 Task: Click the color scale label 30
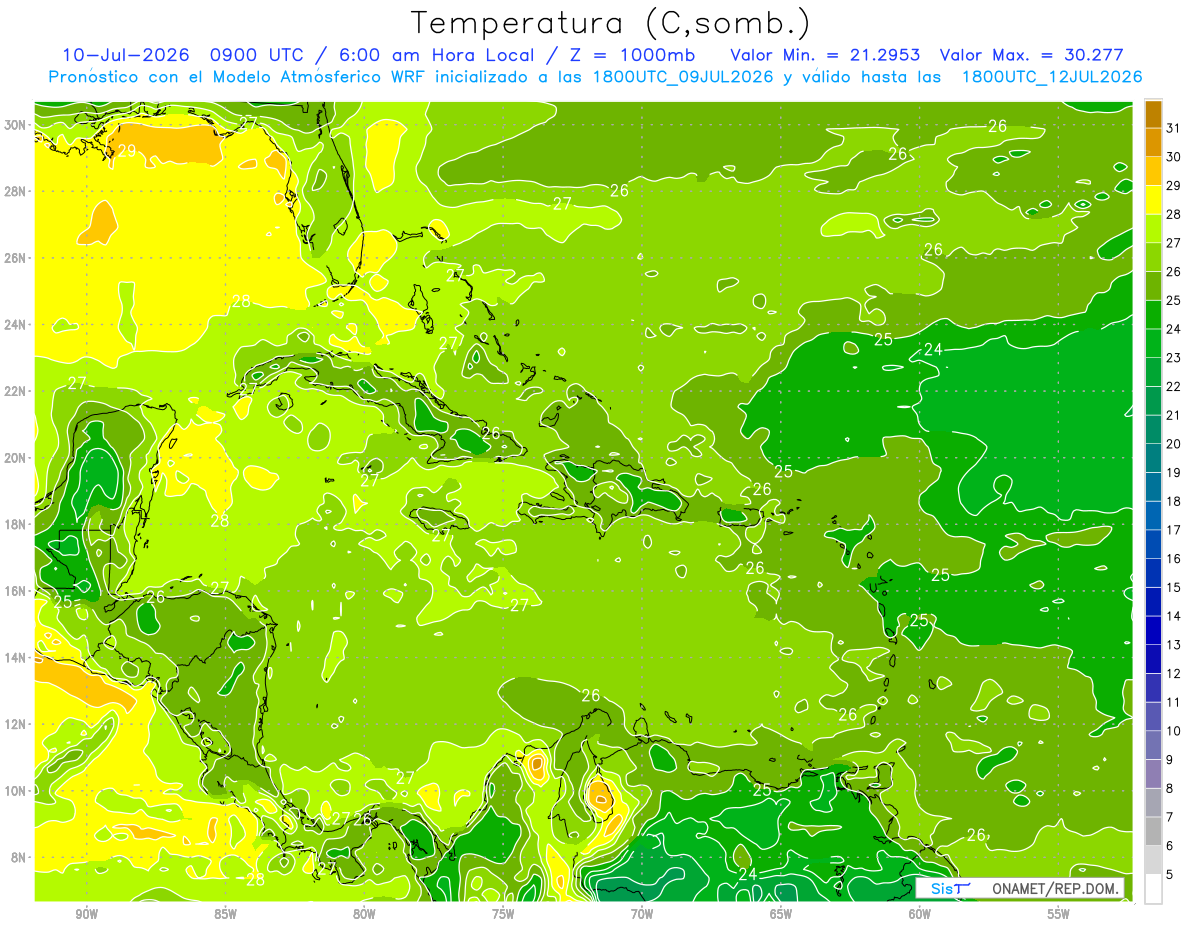[x=1175, y=157]
